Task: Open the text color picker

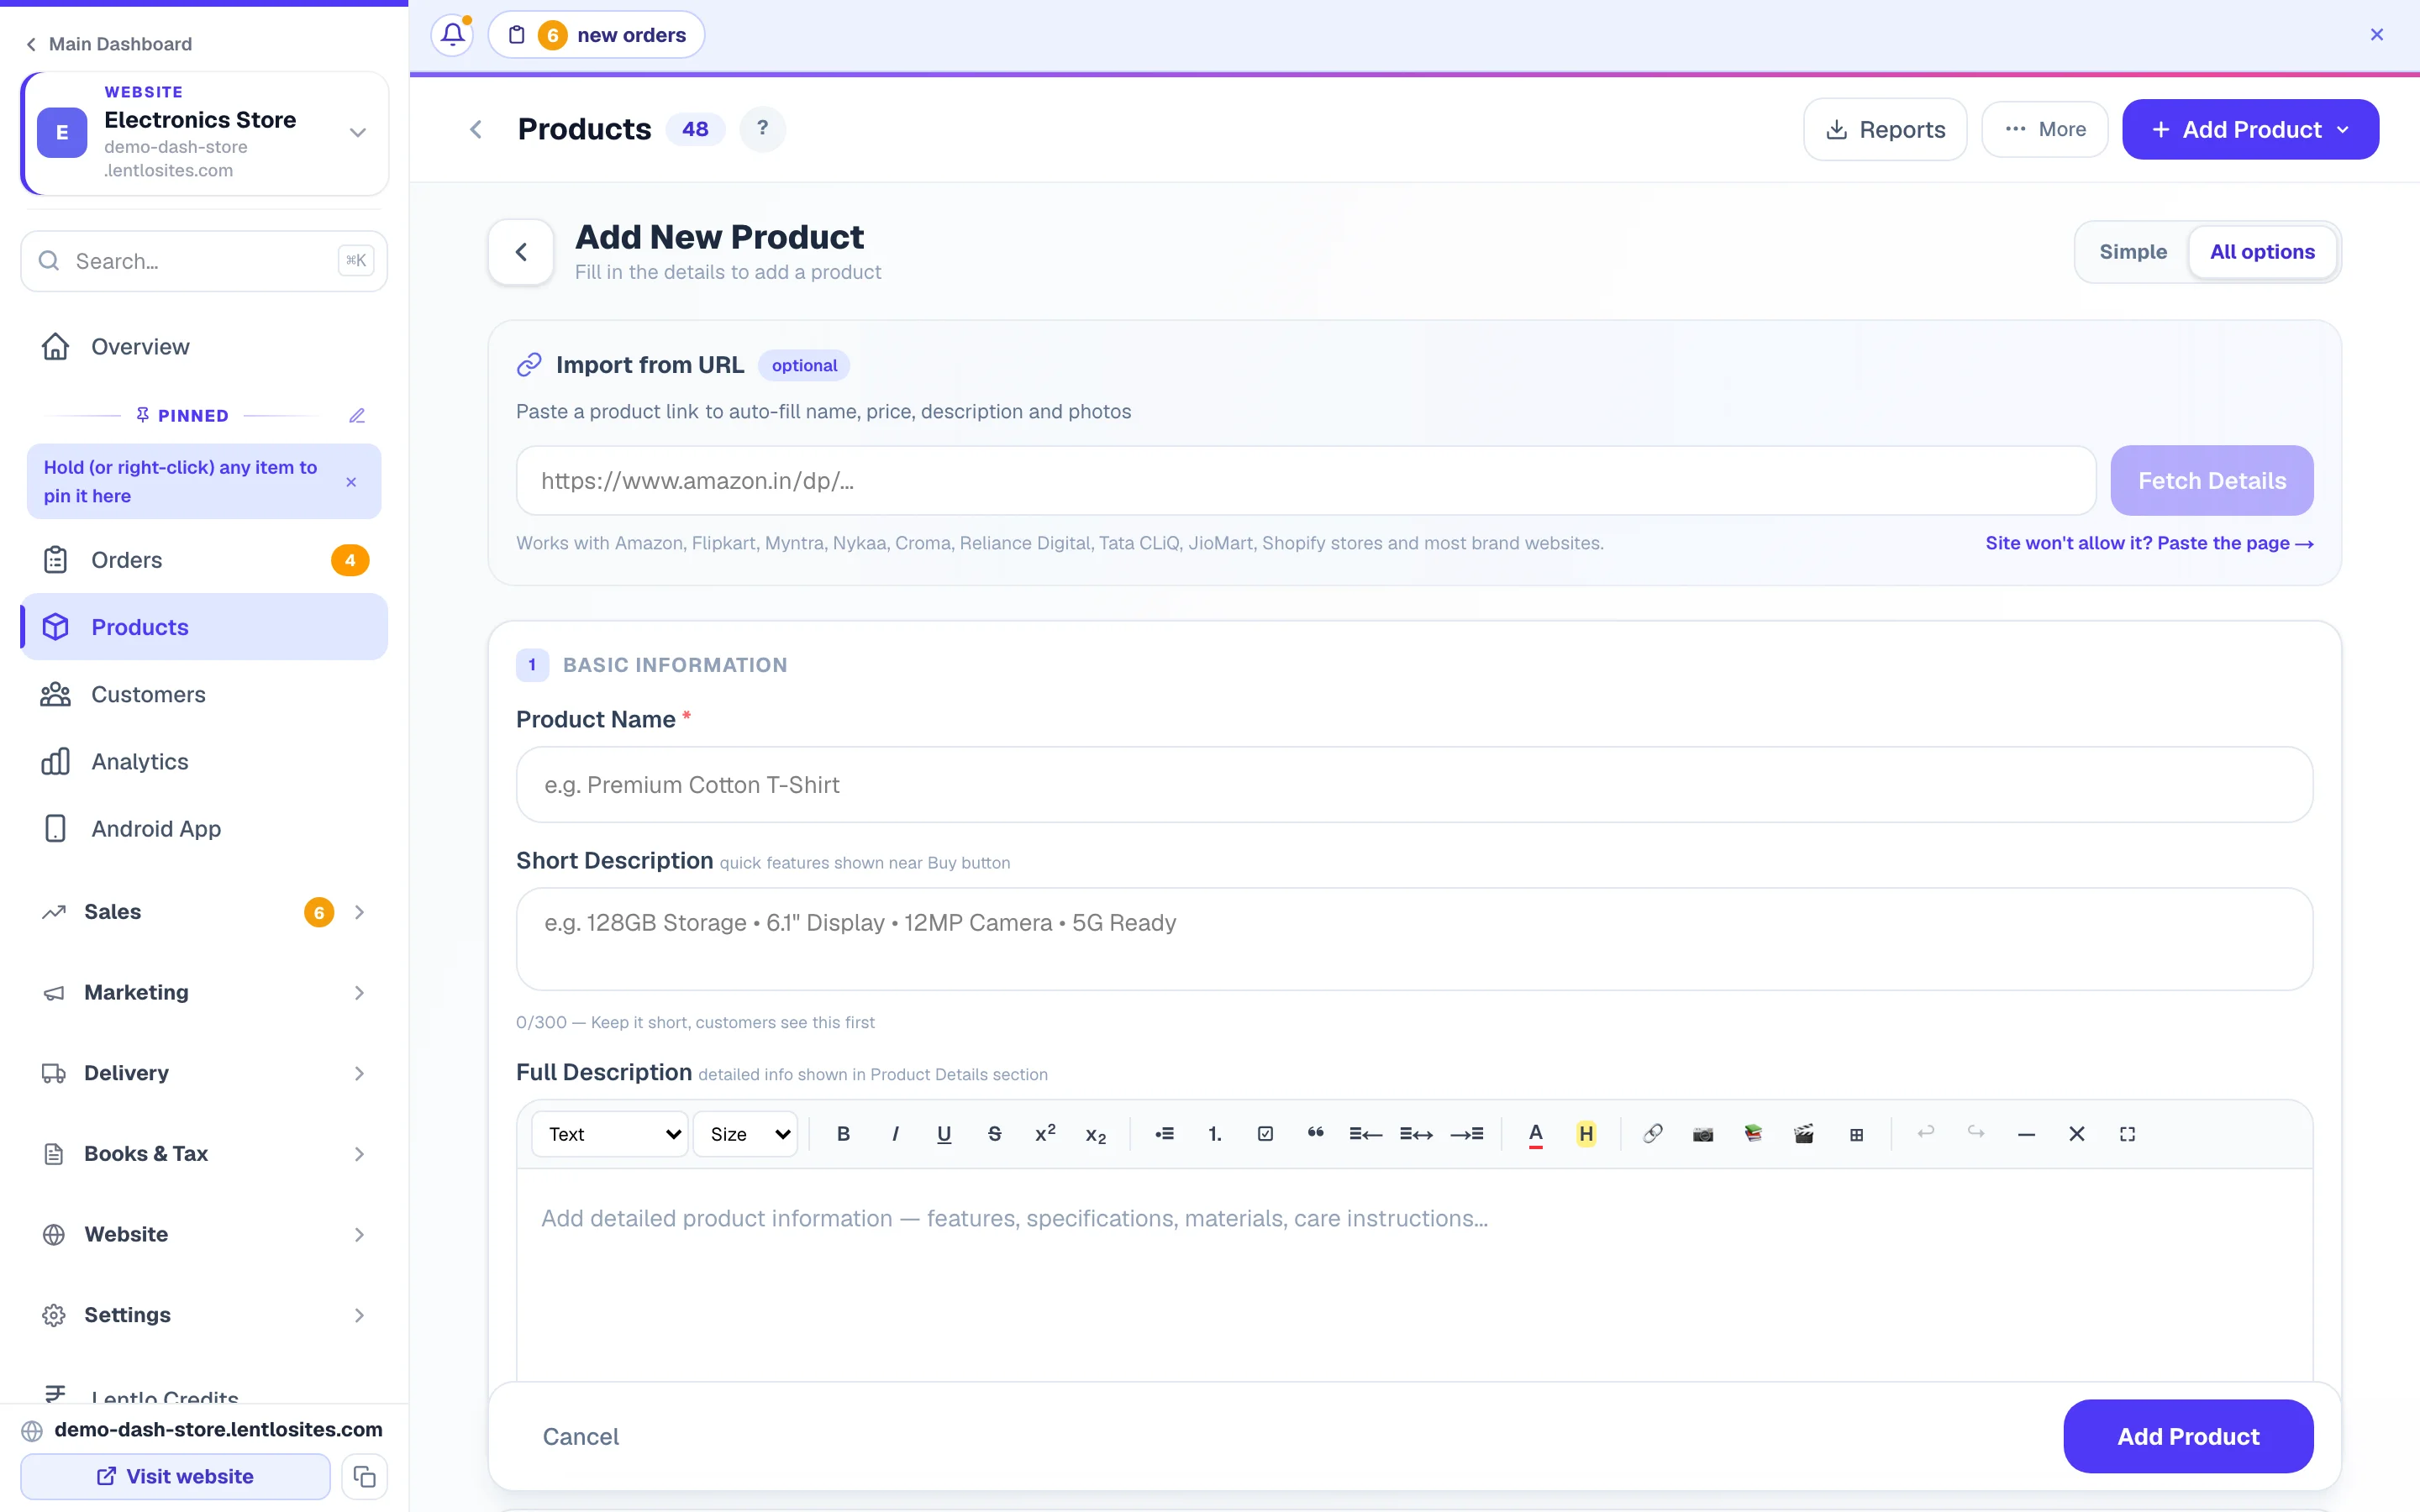Action: (1535, 1133)
